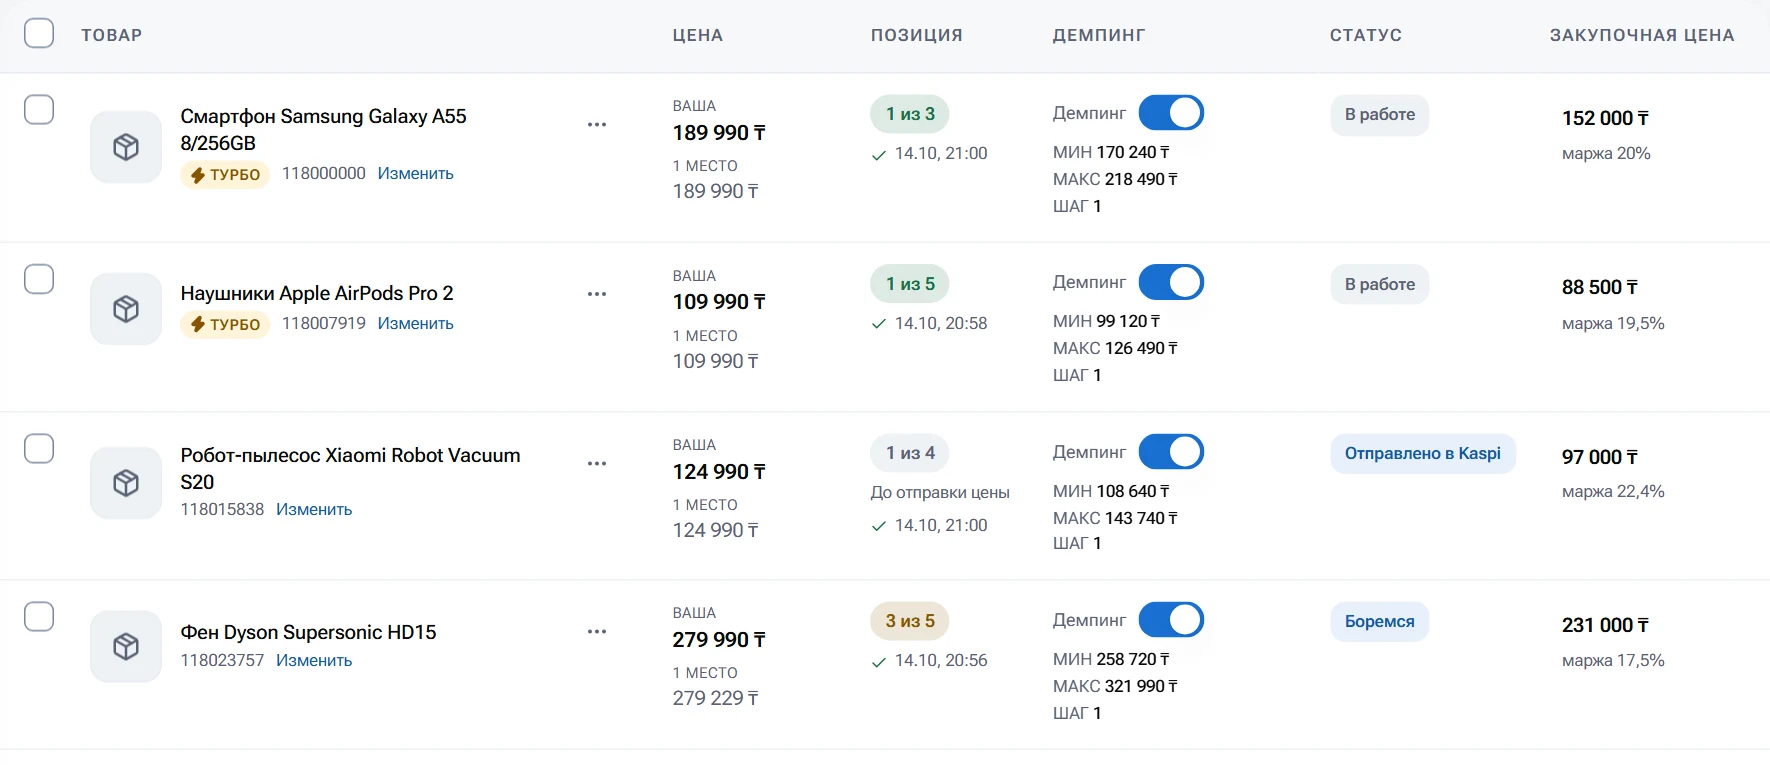Click the МАКС 321 990 ₸ value

tap(1115, 686)
